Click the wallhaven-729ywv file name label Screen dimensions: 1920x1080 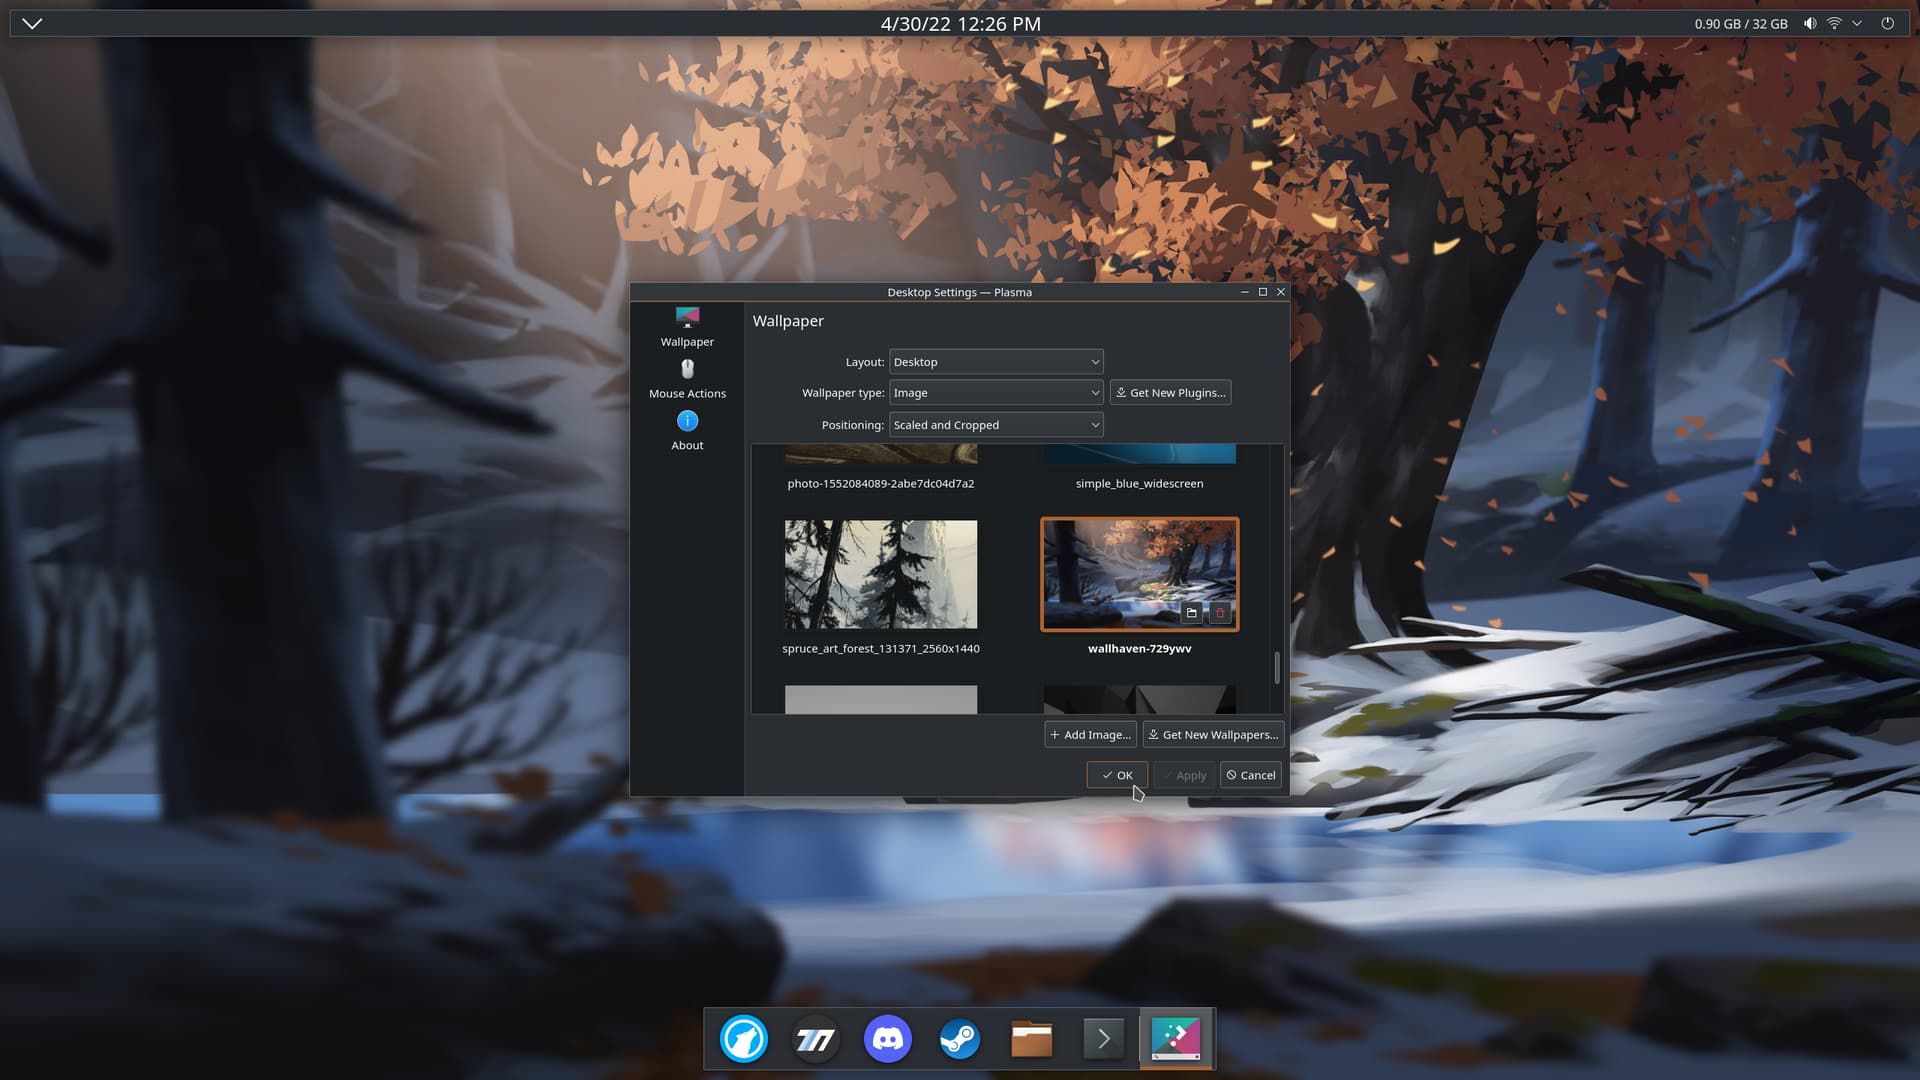[x=1140, y=648]
